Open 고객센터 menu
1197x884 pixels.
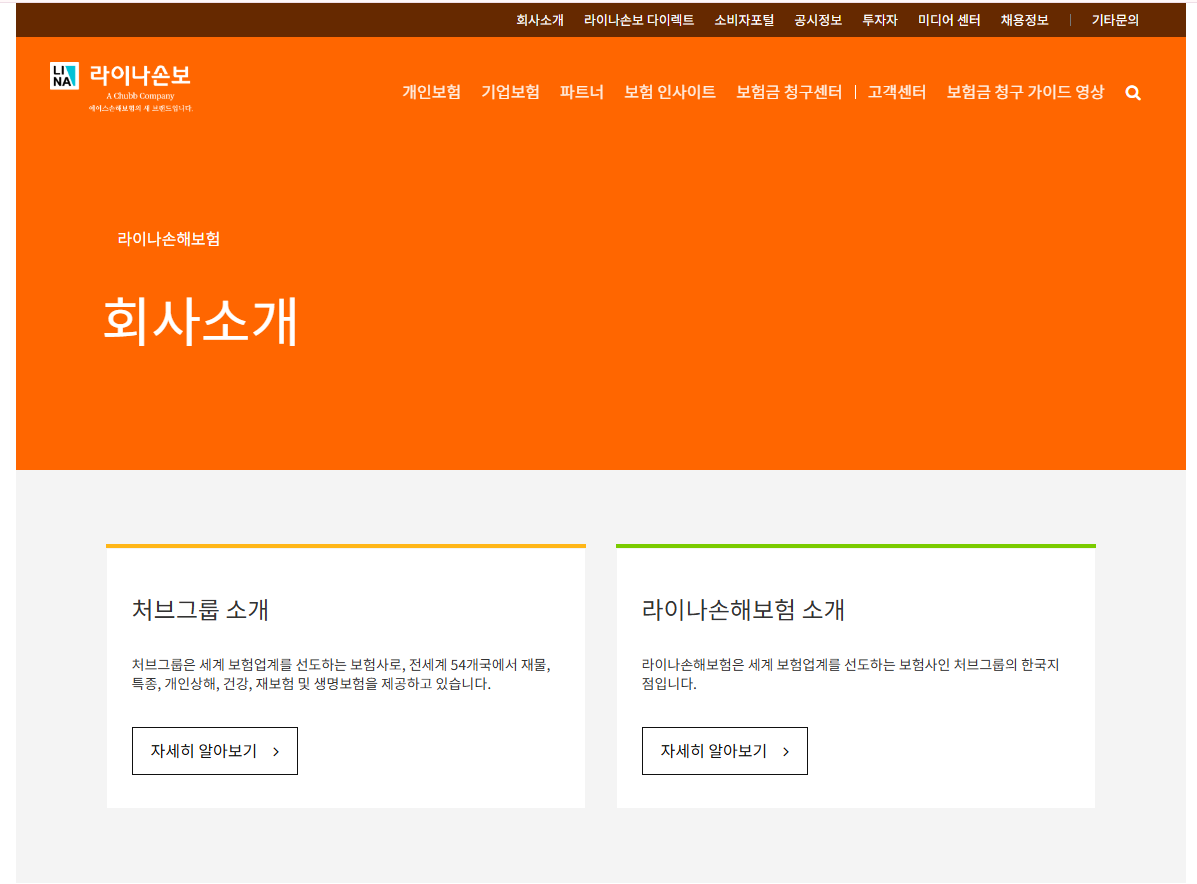pos(897,92)
